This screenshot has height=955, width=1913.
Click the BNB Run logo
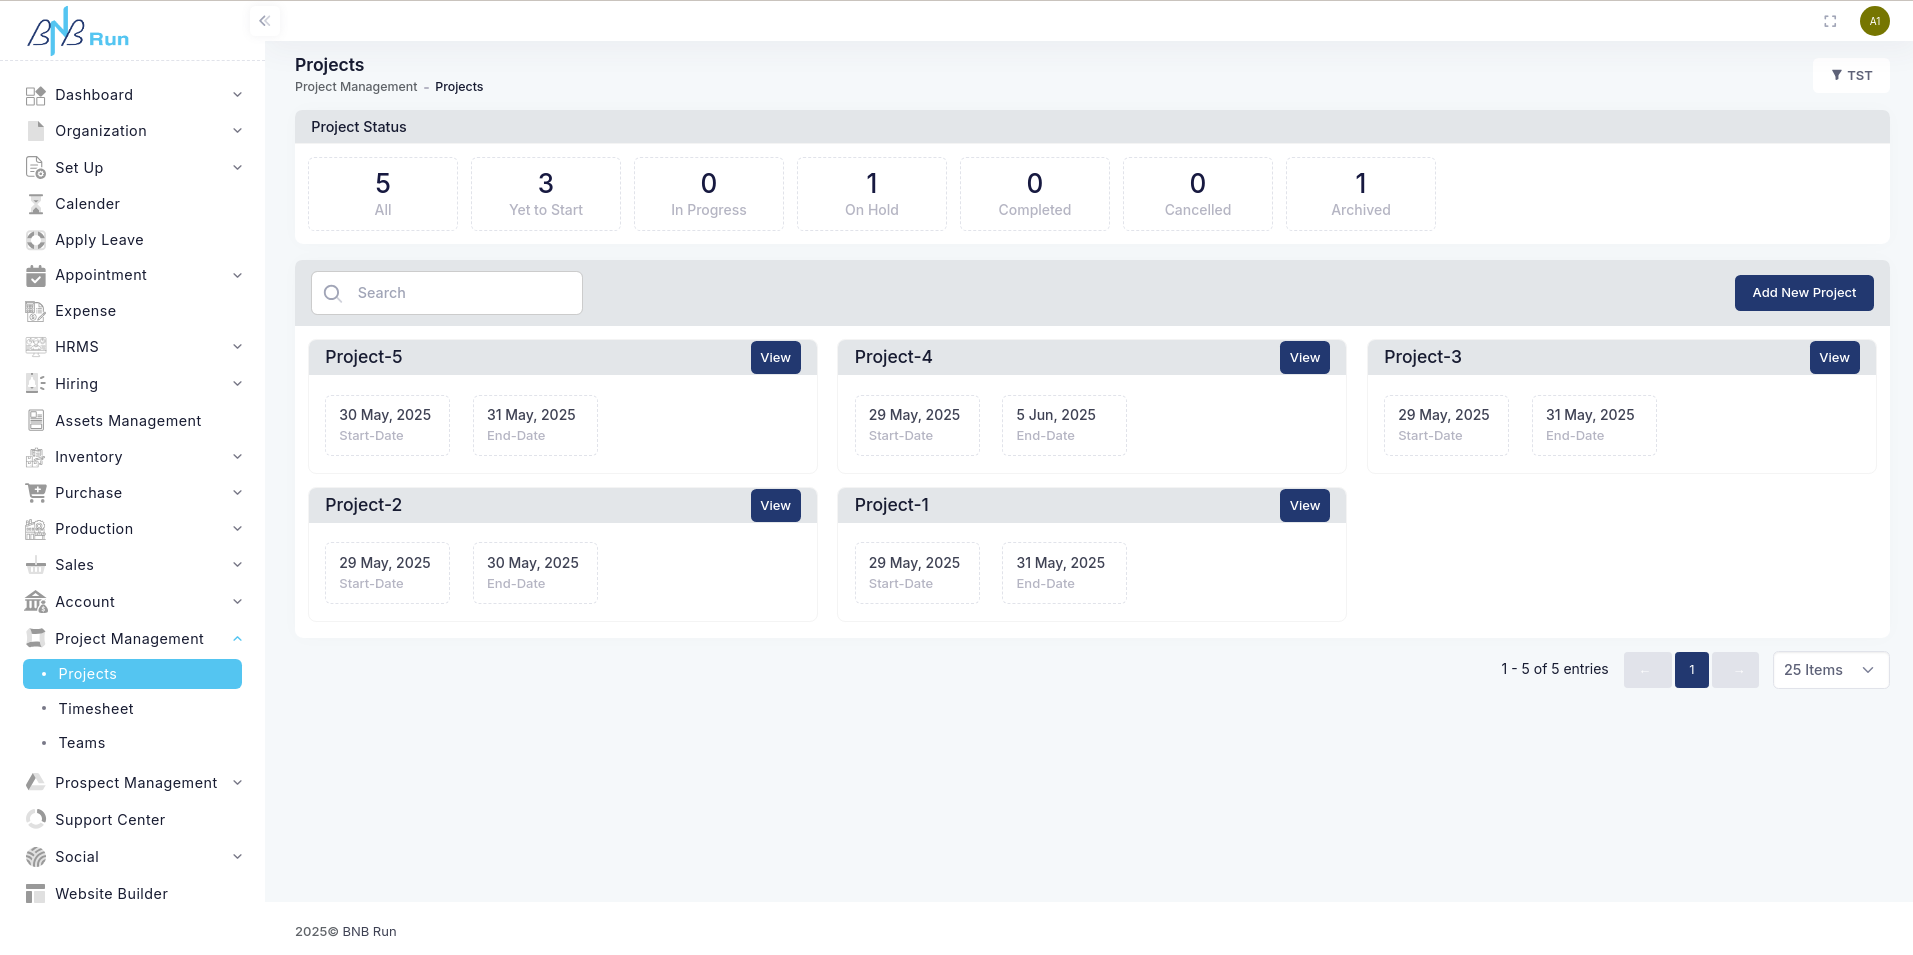[78, 32]
